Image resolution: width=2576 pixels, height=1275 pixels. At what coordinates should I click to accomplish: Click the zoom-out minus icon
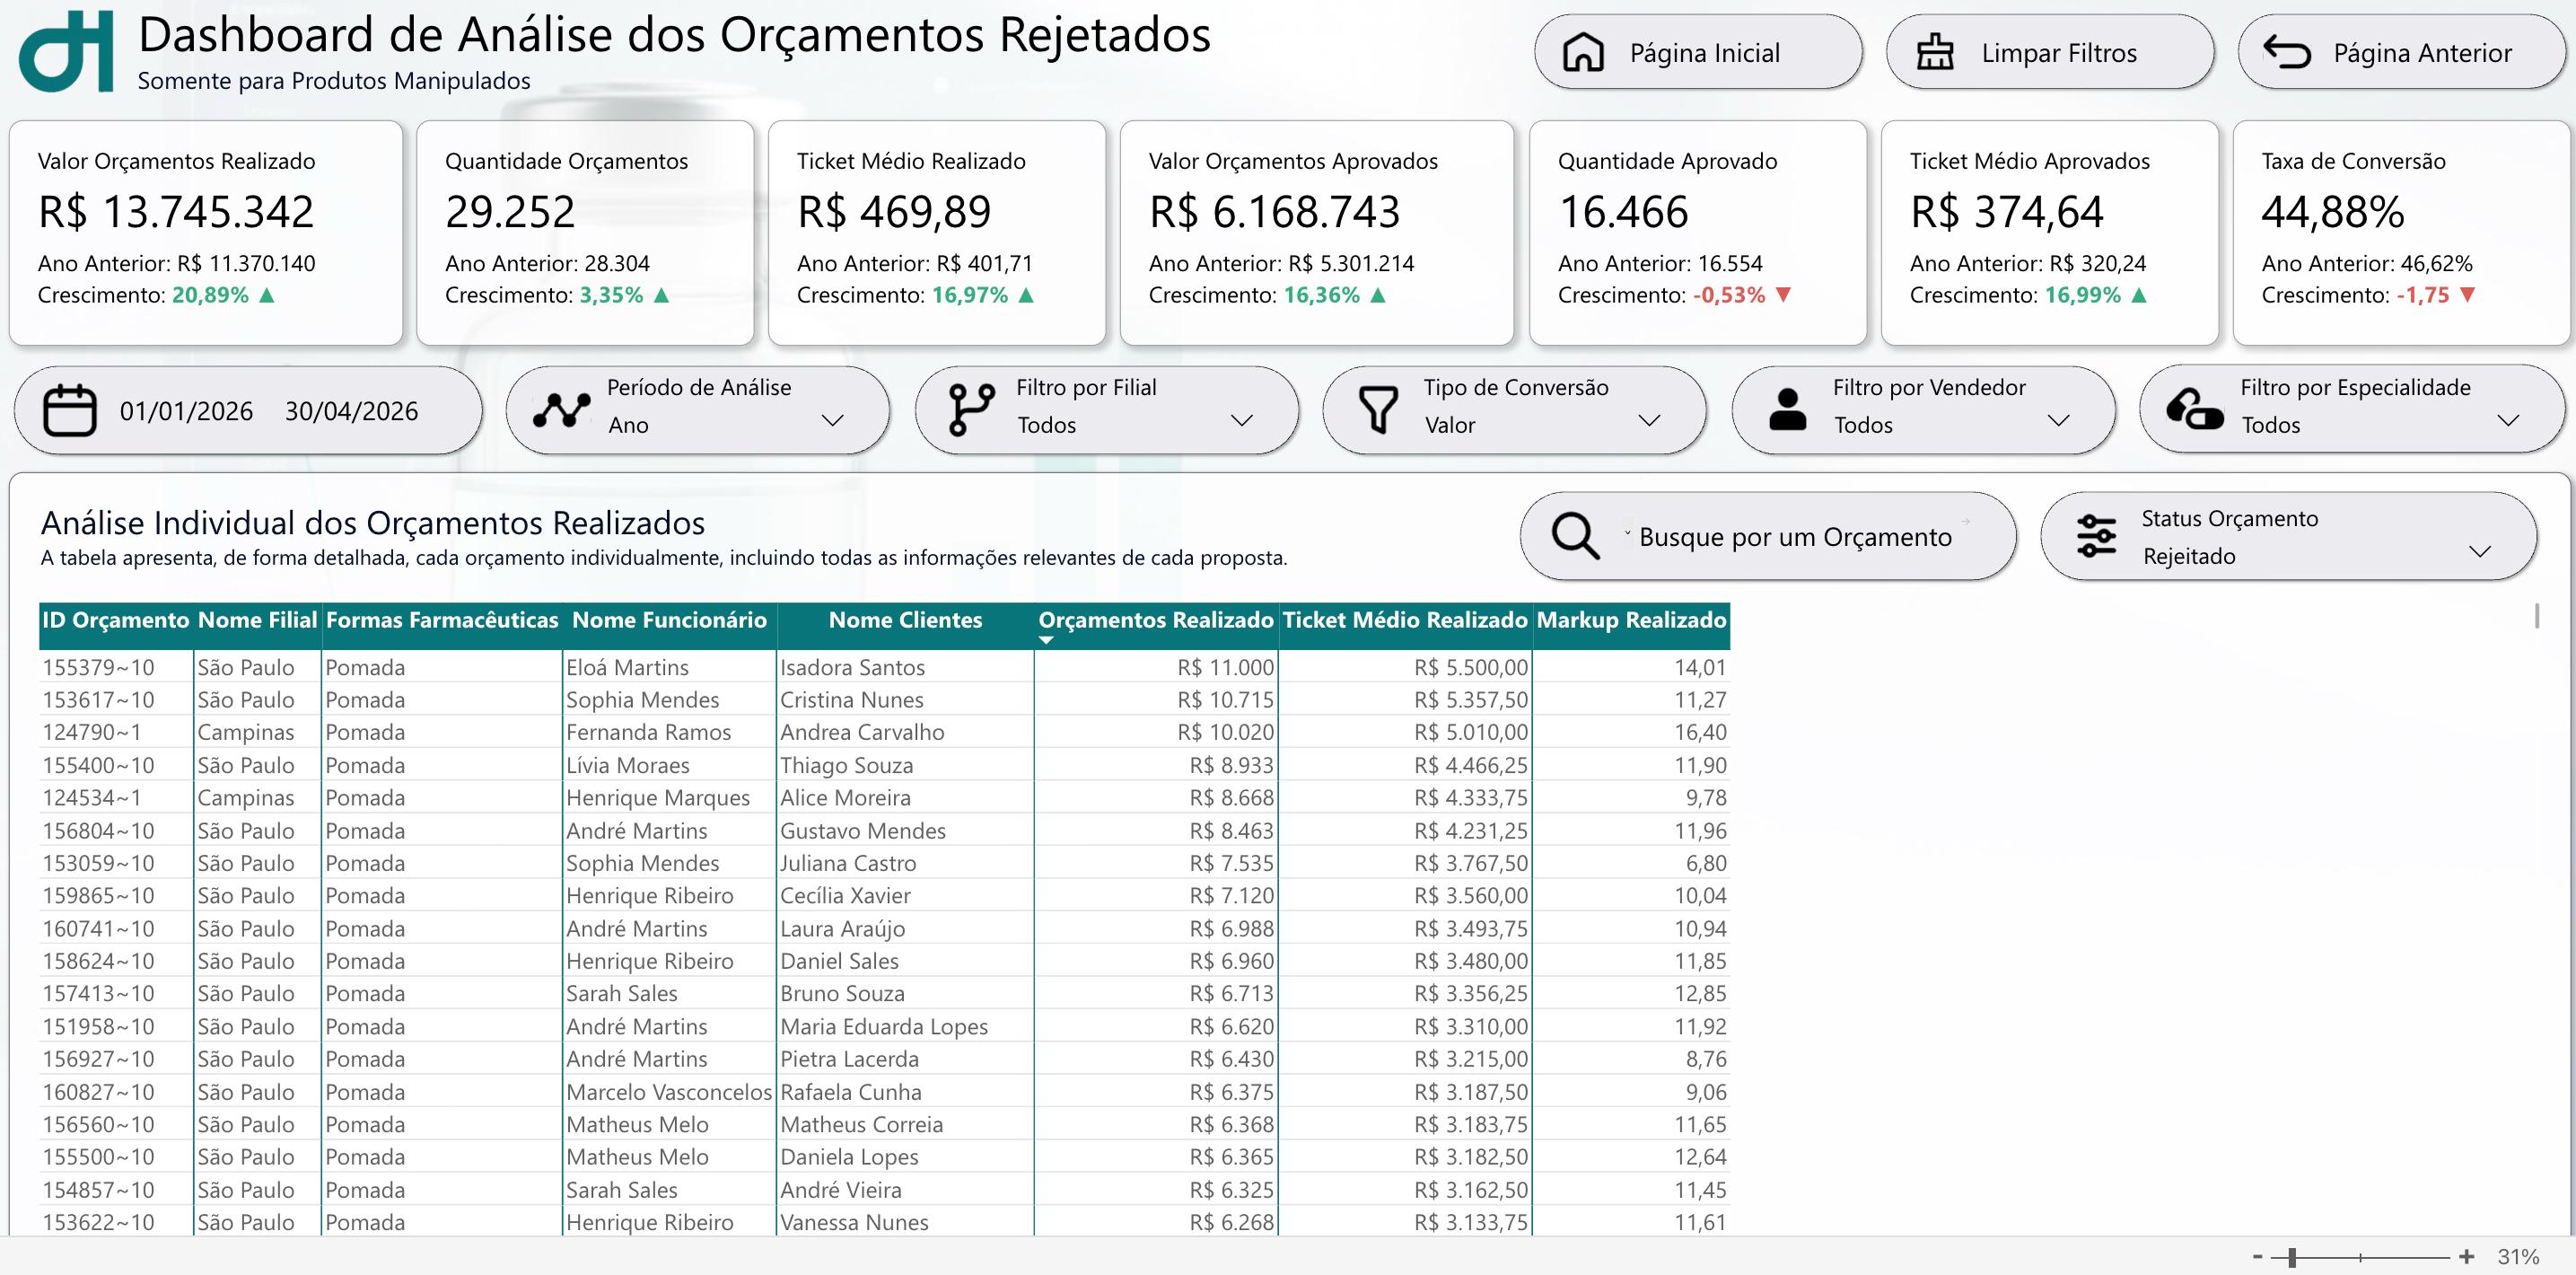click(x=2257, y=1257)
